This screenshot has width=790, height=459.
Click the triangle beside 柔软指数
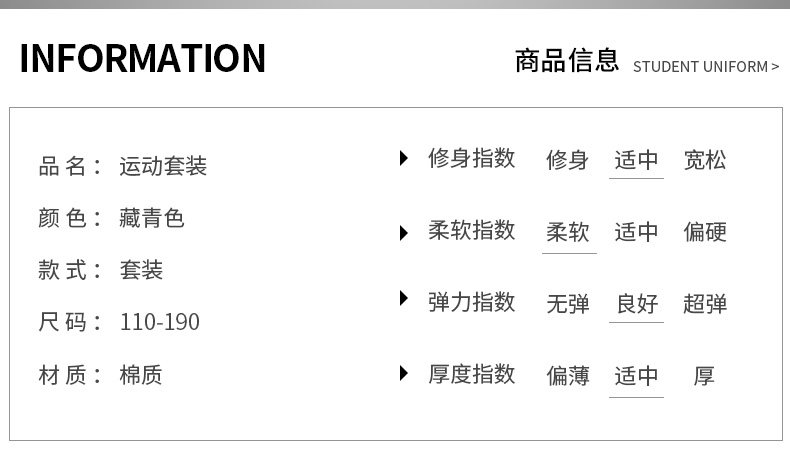[404, 232]
